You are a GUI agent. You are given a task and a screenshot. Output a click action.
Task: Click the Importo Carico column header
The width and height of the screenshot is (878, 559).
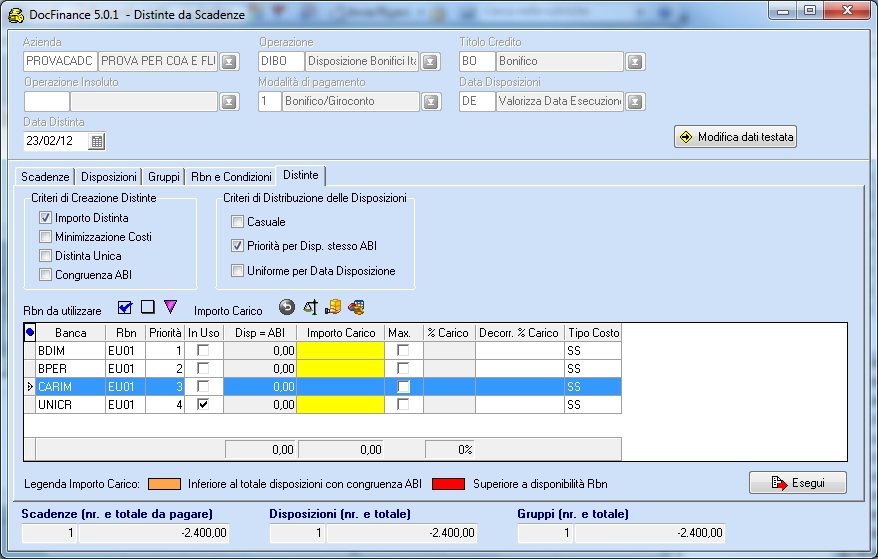[x=340, y=333]
